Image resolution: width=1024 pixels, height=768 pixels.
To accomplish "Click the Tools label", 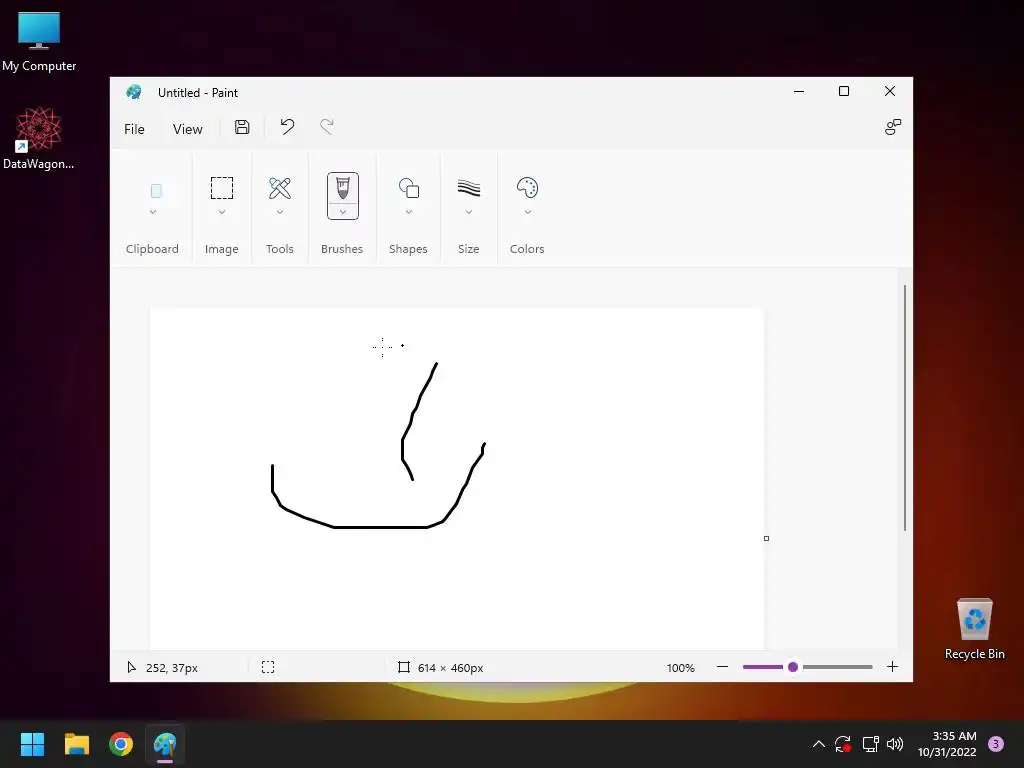I will click(280, 249).
